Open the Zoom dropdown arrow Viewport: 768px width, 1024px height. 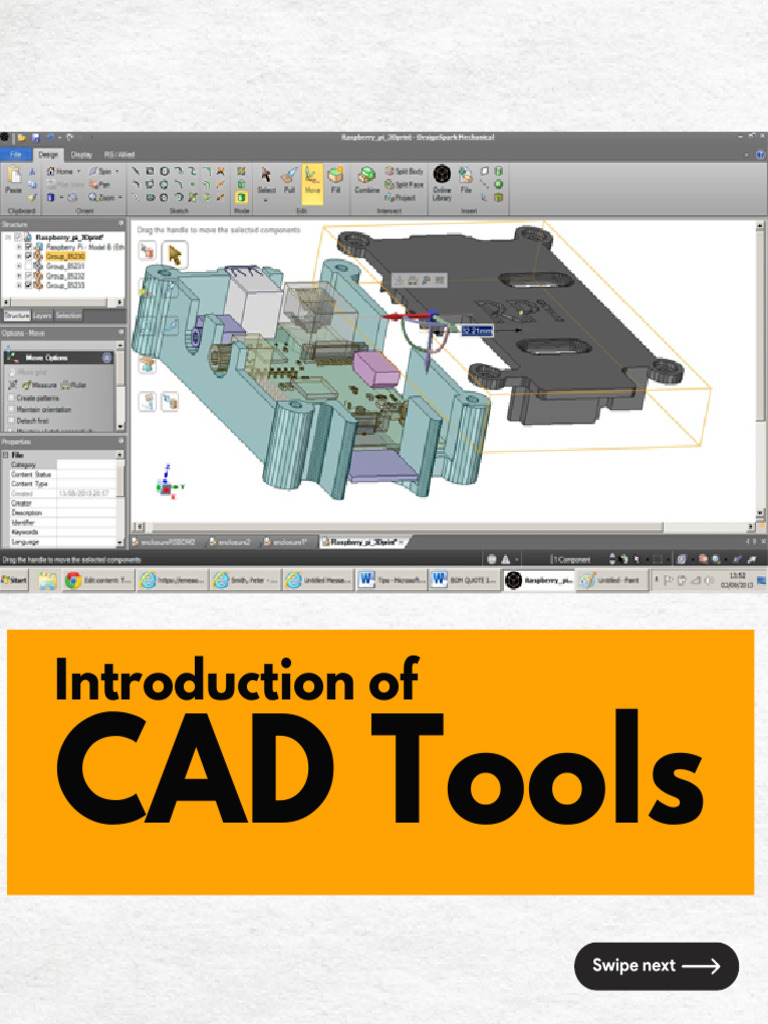pos(120,197)
